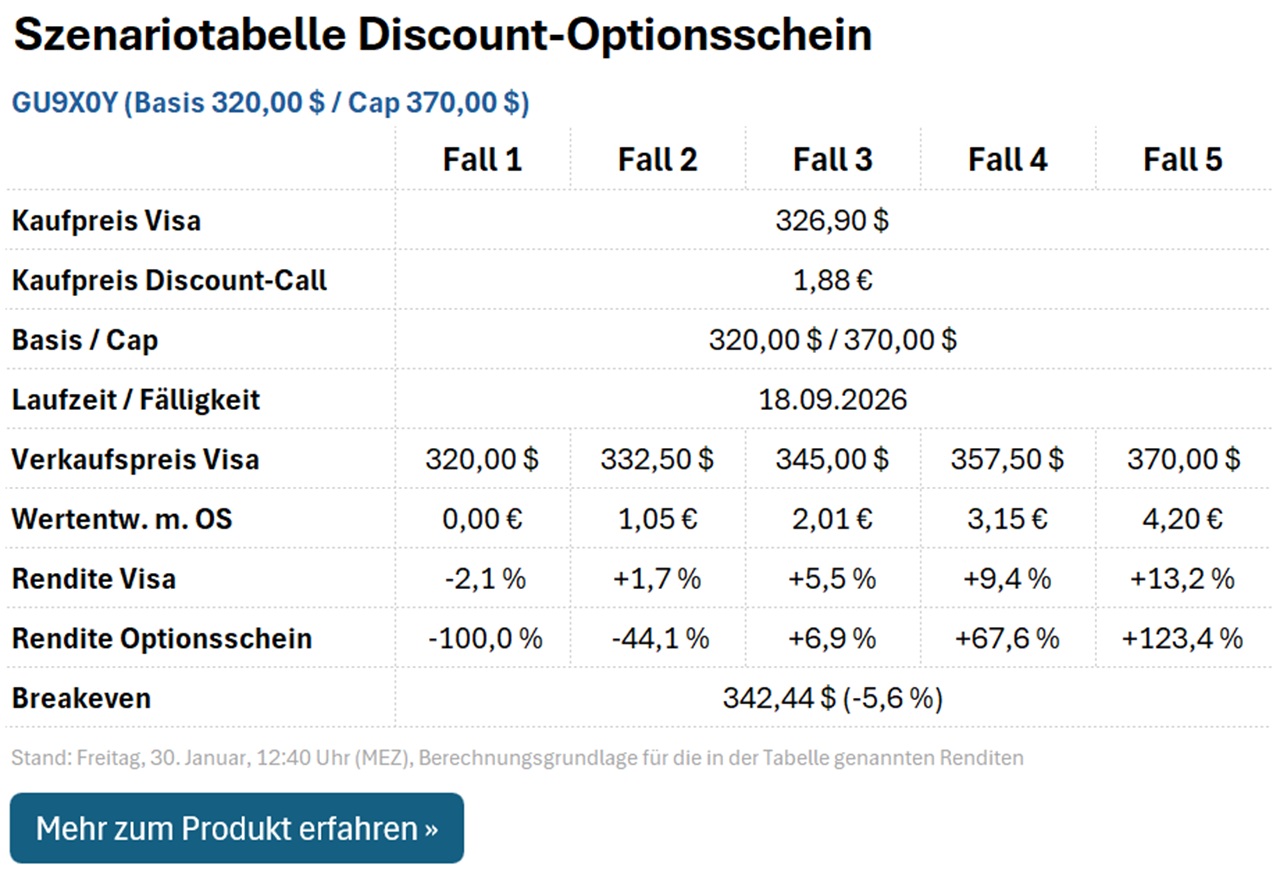1280x876 pixels.
Task: Click the Stand timestamp text line
Action: tap(516, 757)
